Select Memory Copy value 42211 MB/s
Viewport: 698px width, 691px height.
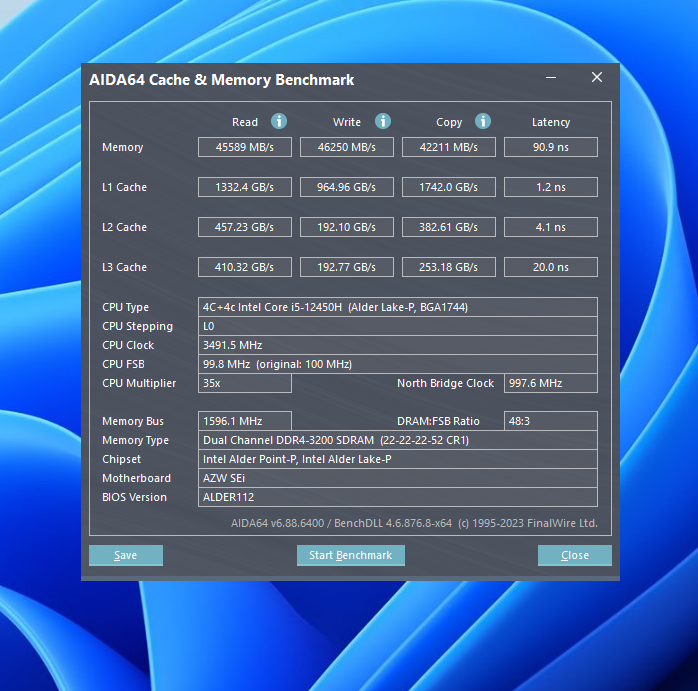click(449, 147)
